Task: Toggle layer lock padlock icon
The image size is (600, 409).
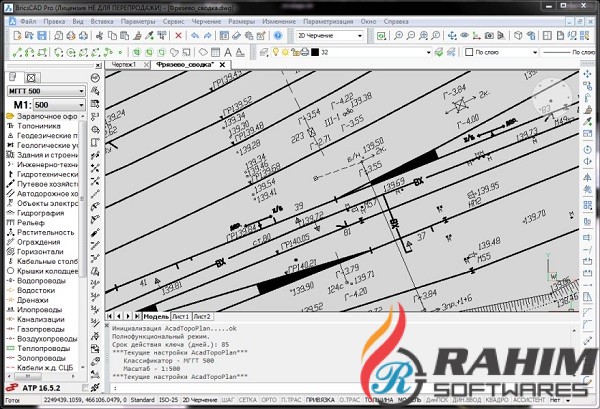Action: point(295,52)
